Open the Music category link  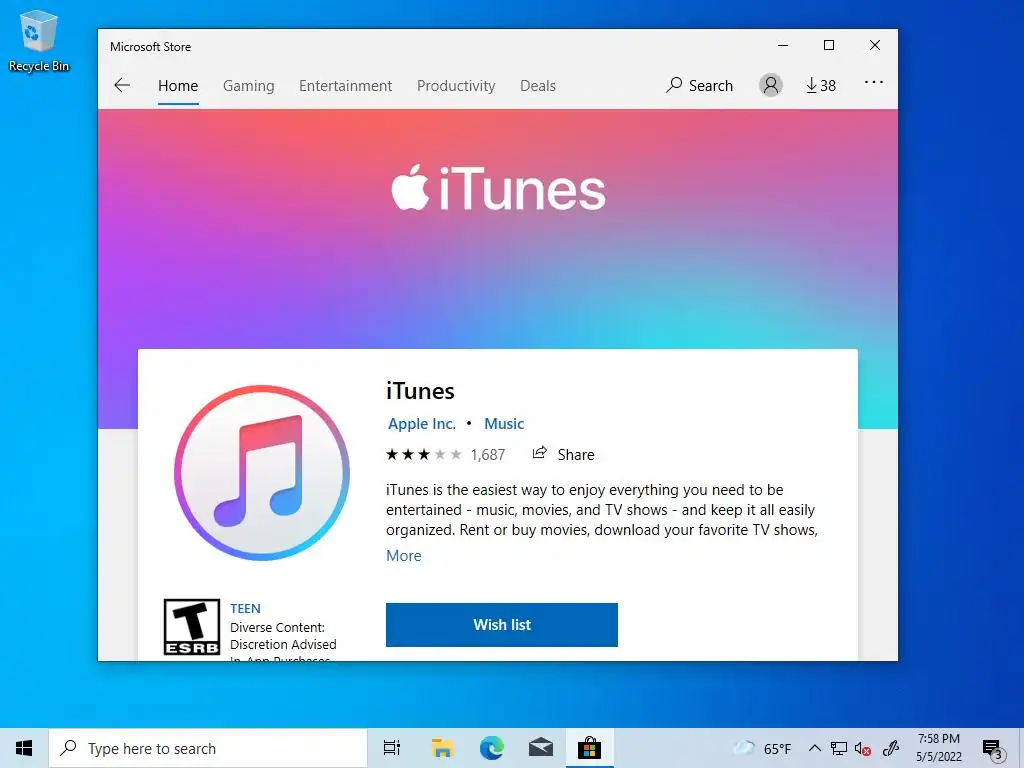(x=504, y=424)
